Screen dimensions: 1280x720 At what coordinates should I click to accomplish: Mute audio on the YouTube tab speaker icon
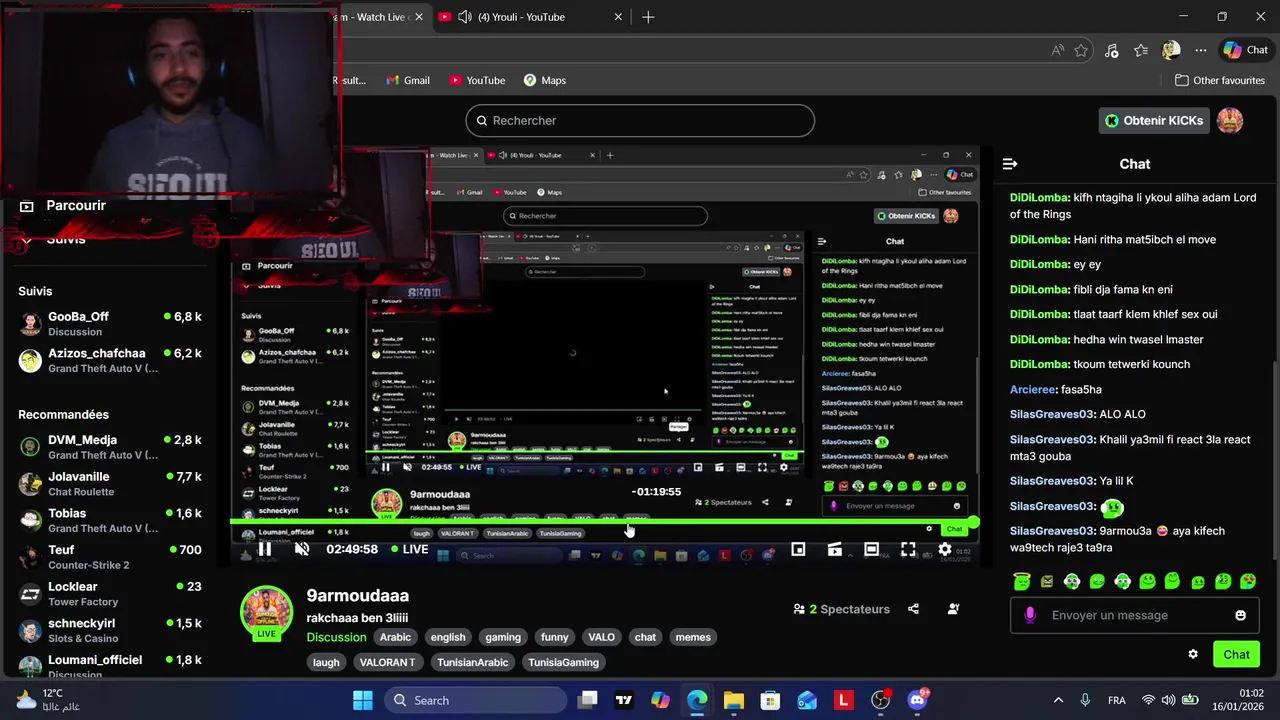(x=464, y=17)
